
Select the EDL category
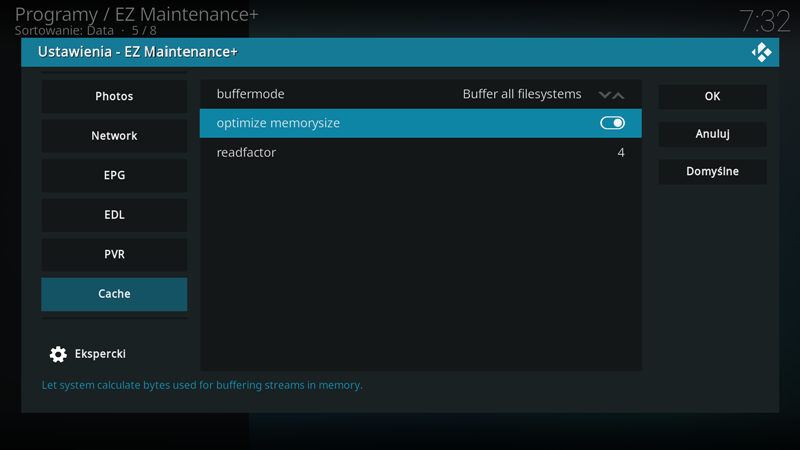pyautogui.click(x=114, y=215)
